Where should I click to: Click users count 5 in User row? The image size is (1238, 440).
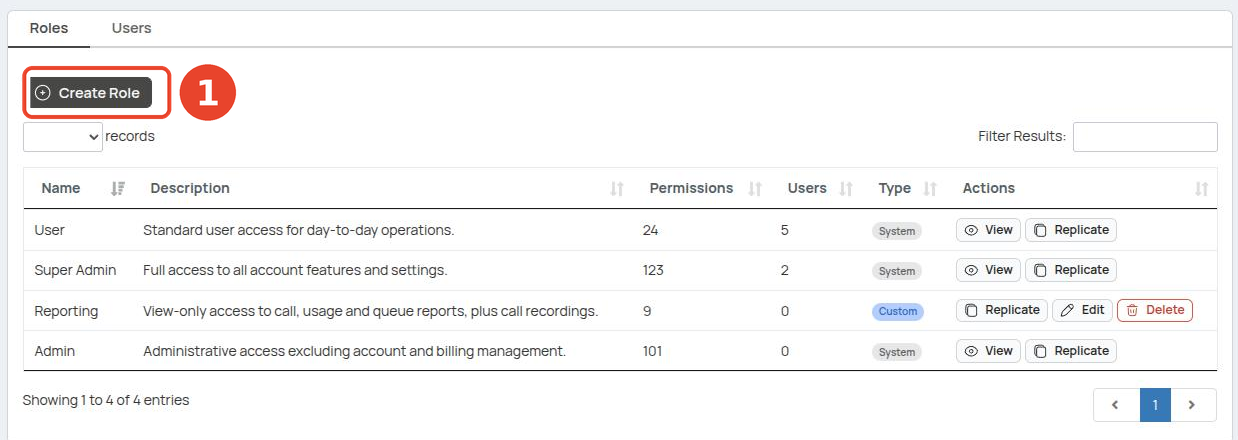[785, 230]
